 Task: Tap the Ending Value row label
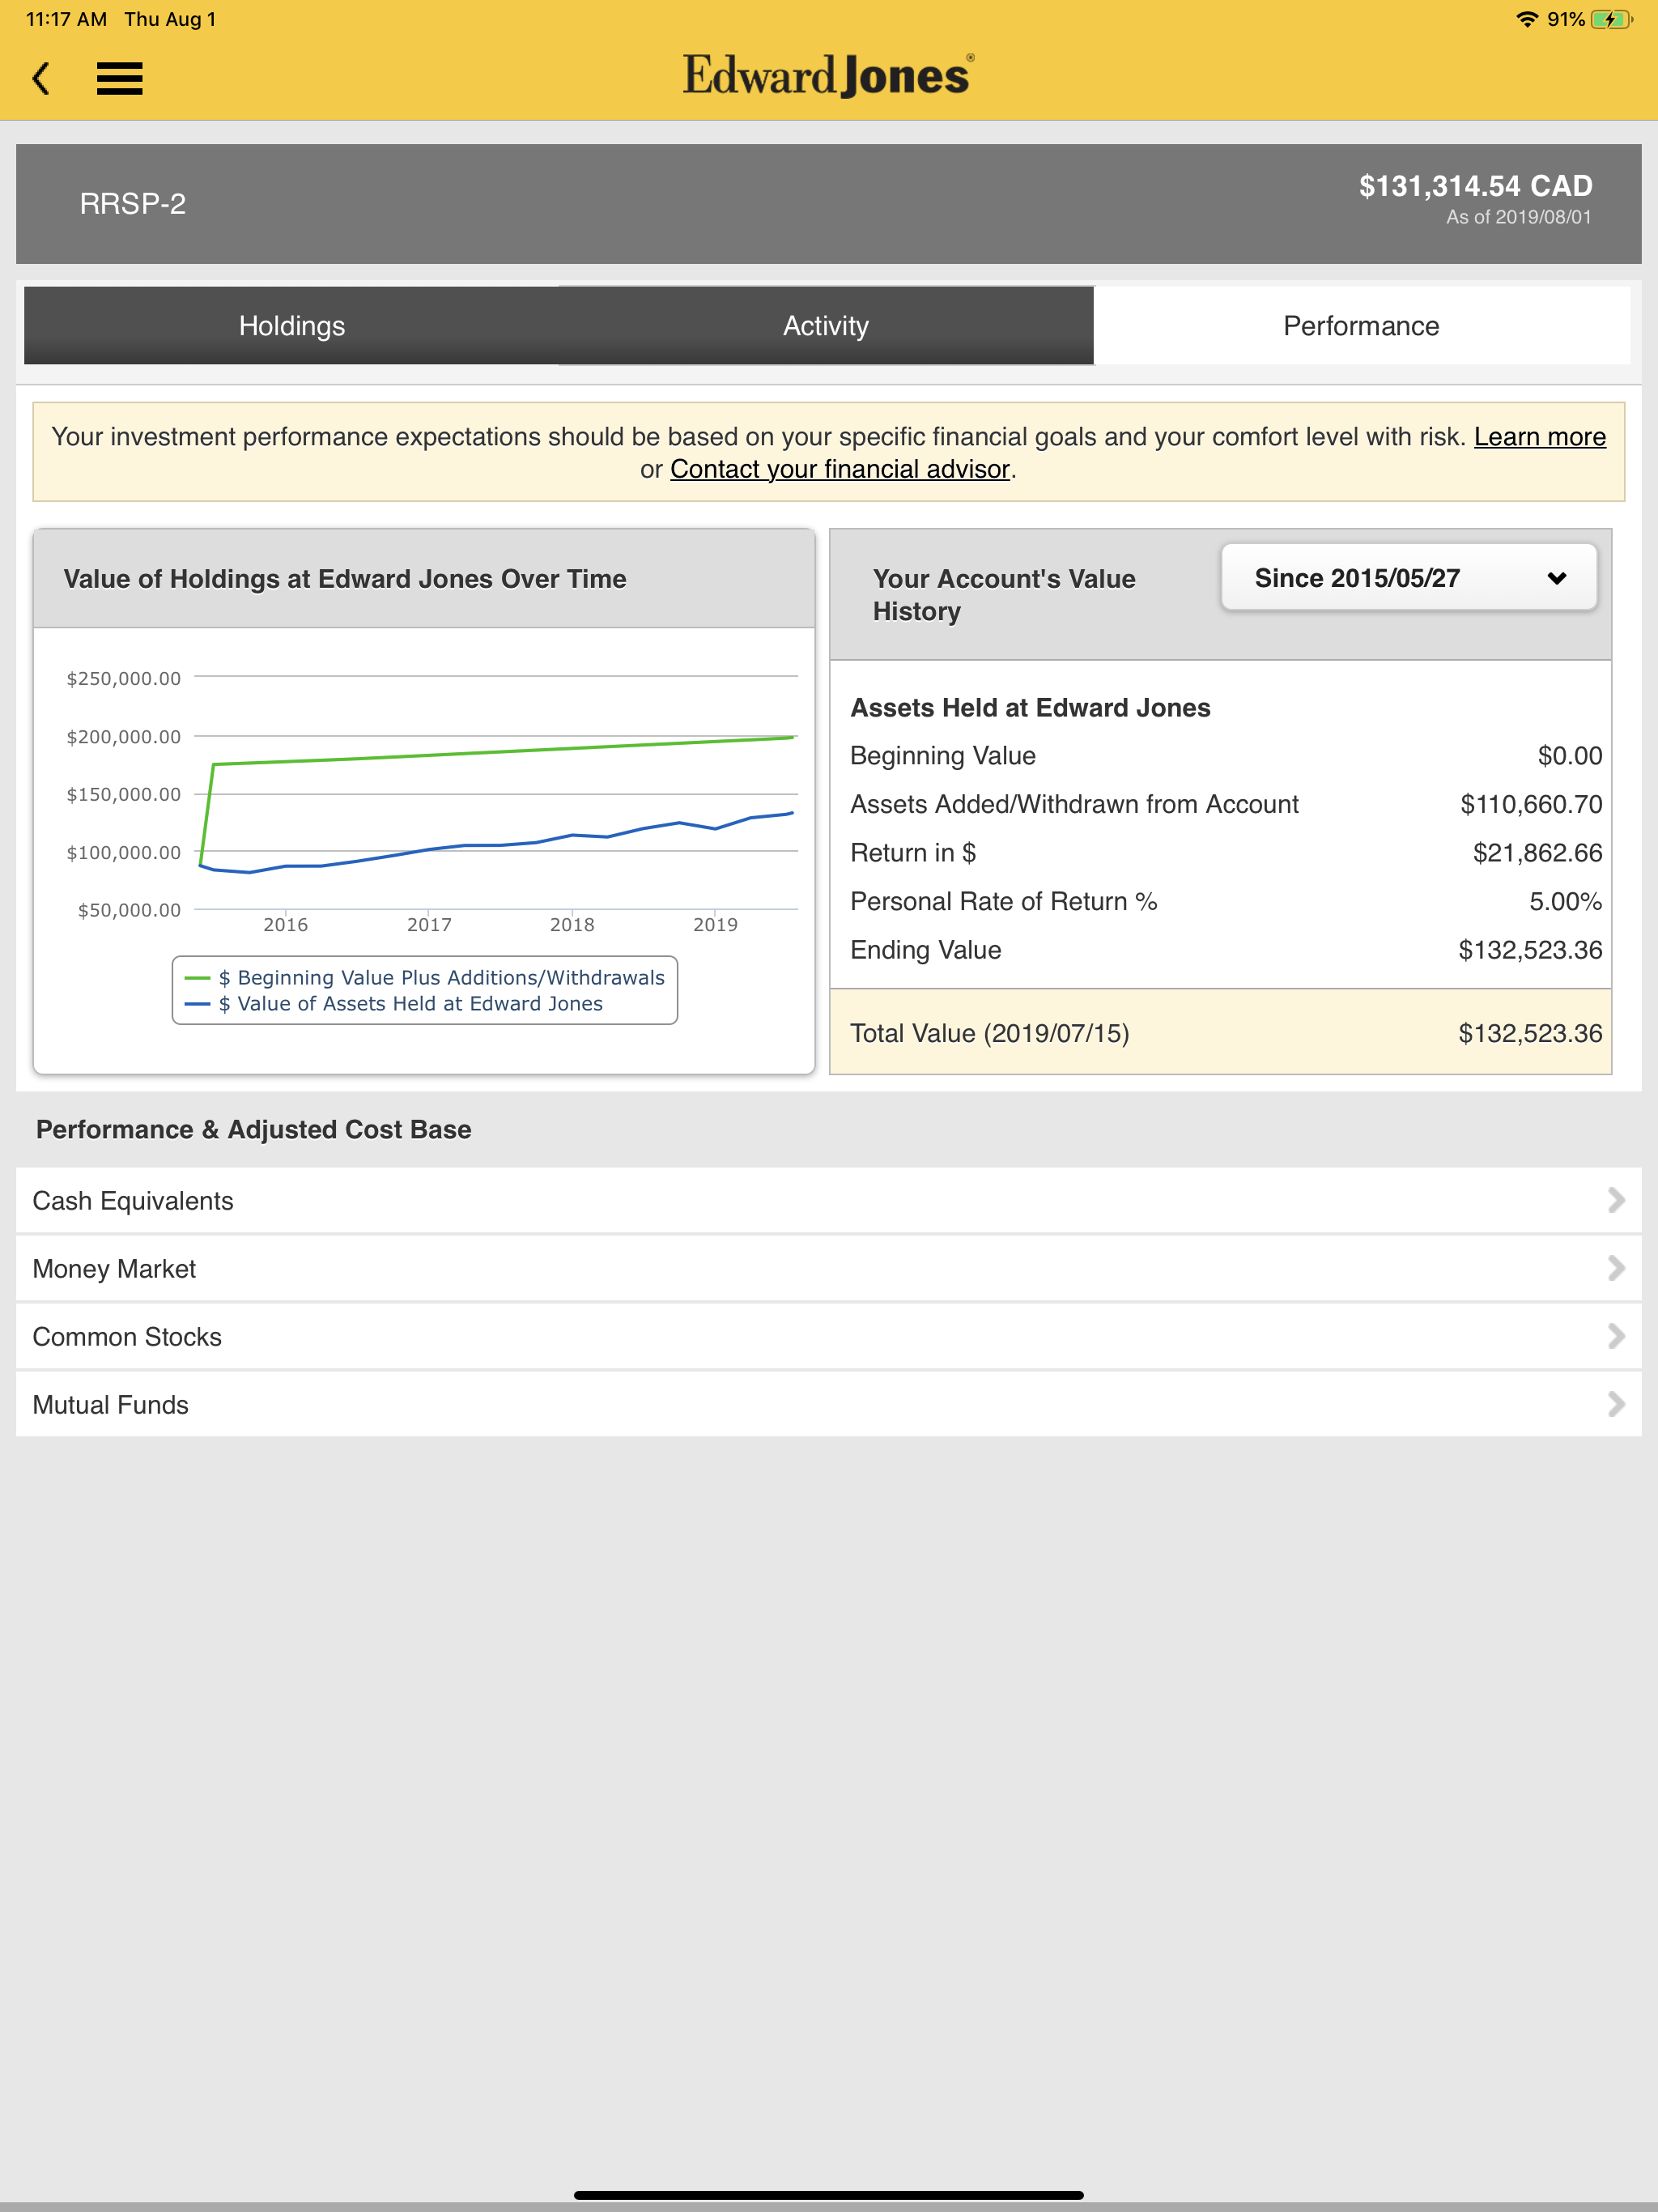click(925, 950)
